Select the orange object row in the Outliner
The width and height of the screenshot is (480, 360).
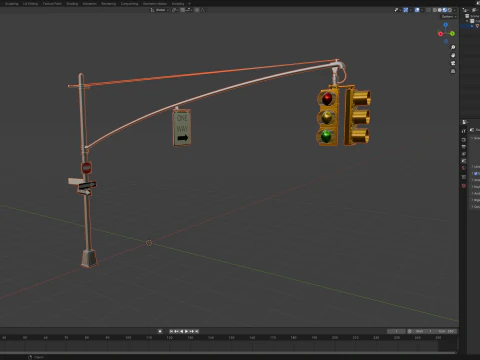470,26
